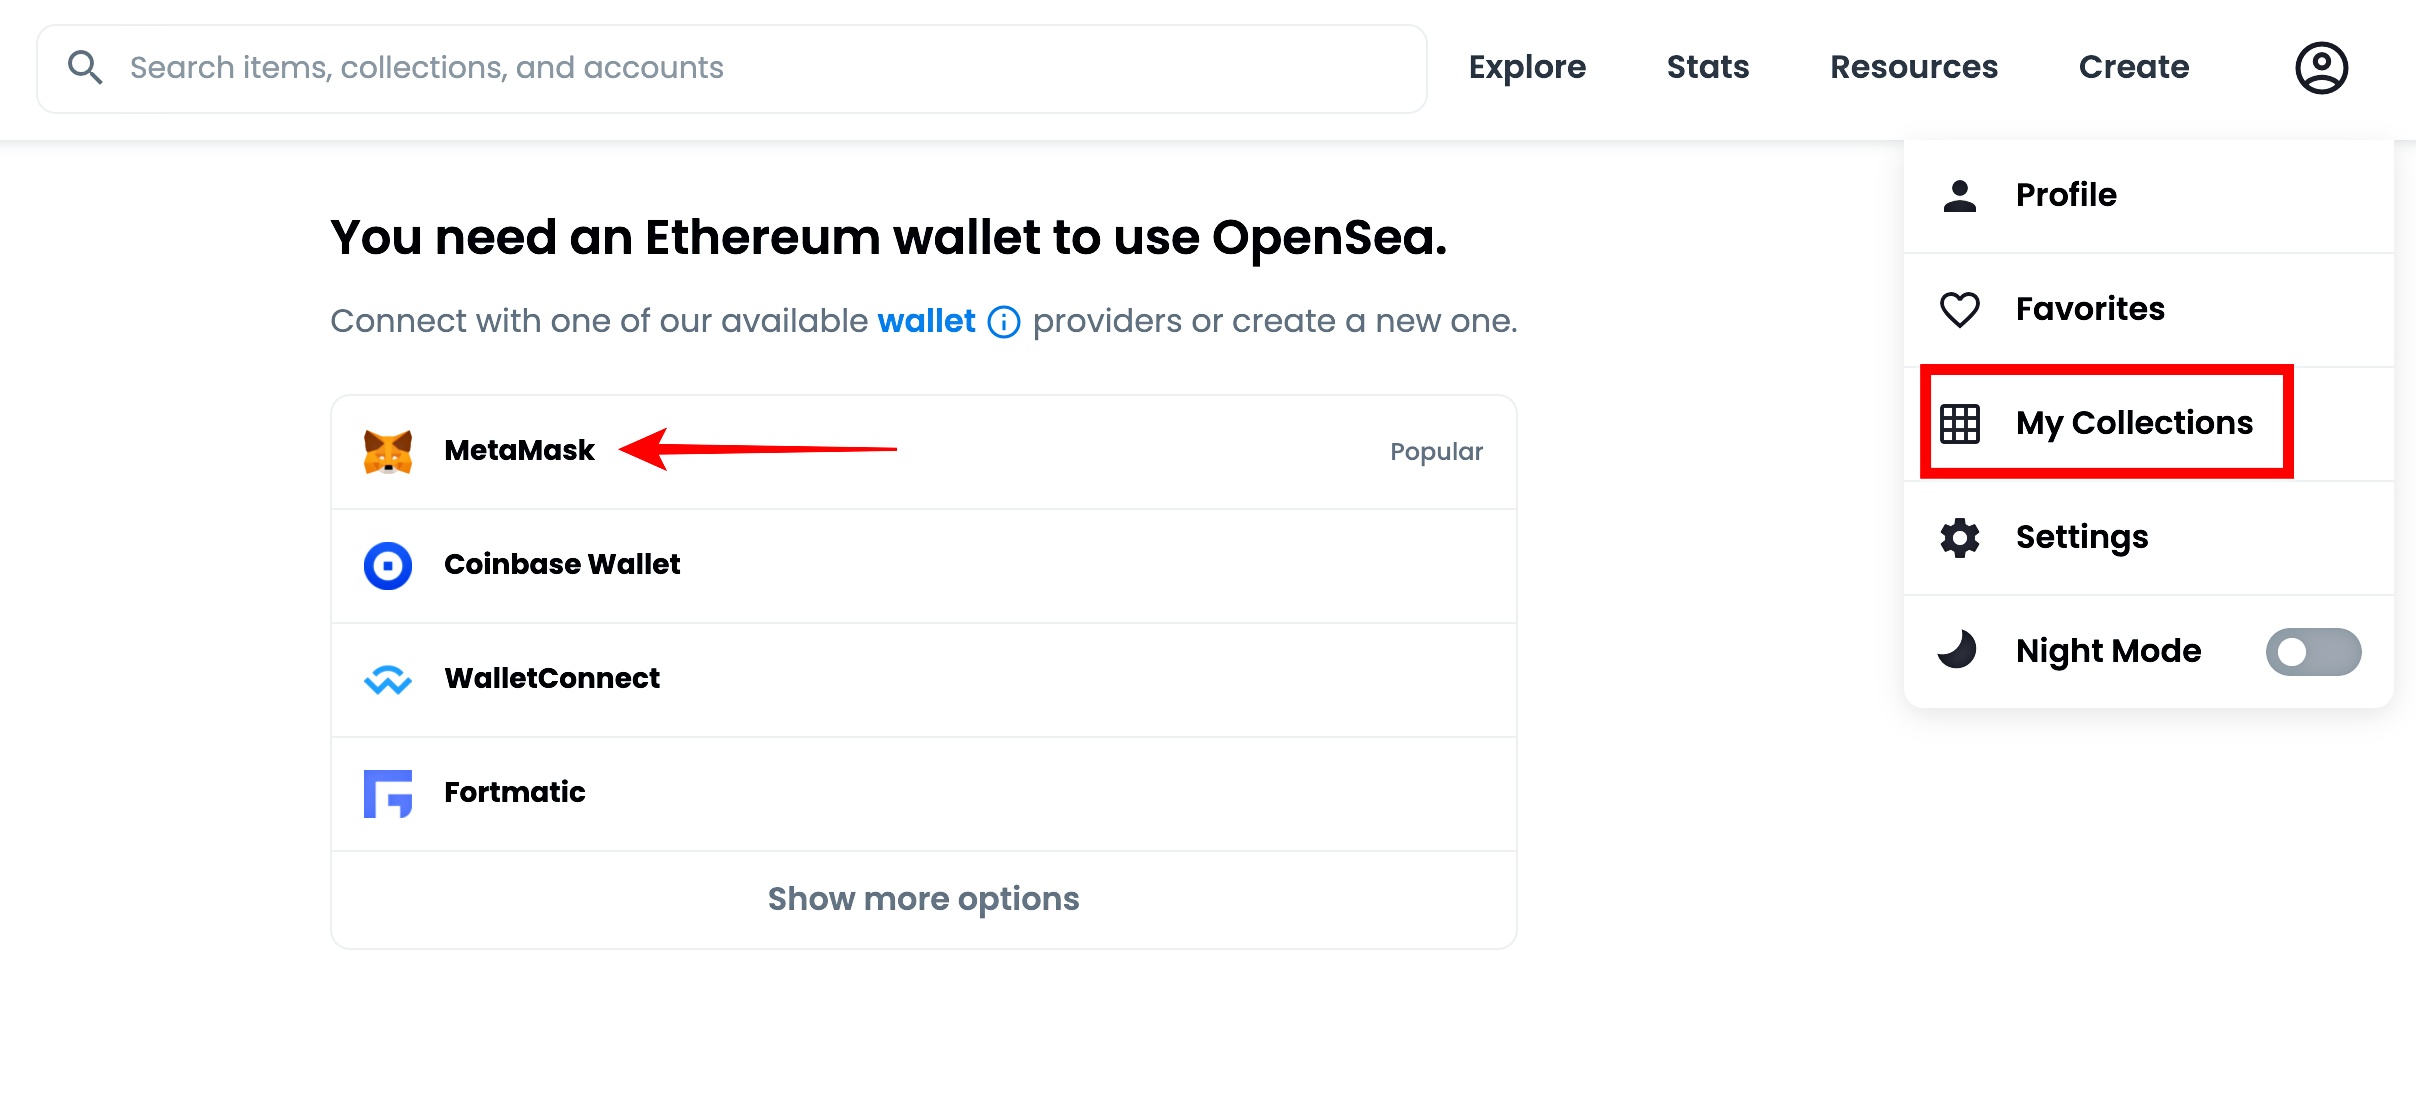
Task: Open the Resources menu
Action: click(1914, 68)
